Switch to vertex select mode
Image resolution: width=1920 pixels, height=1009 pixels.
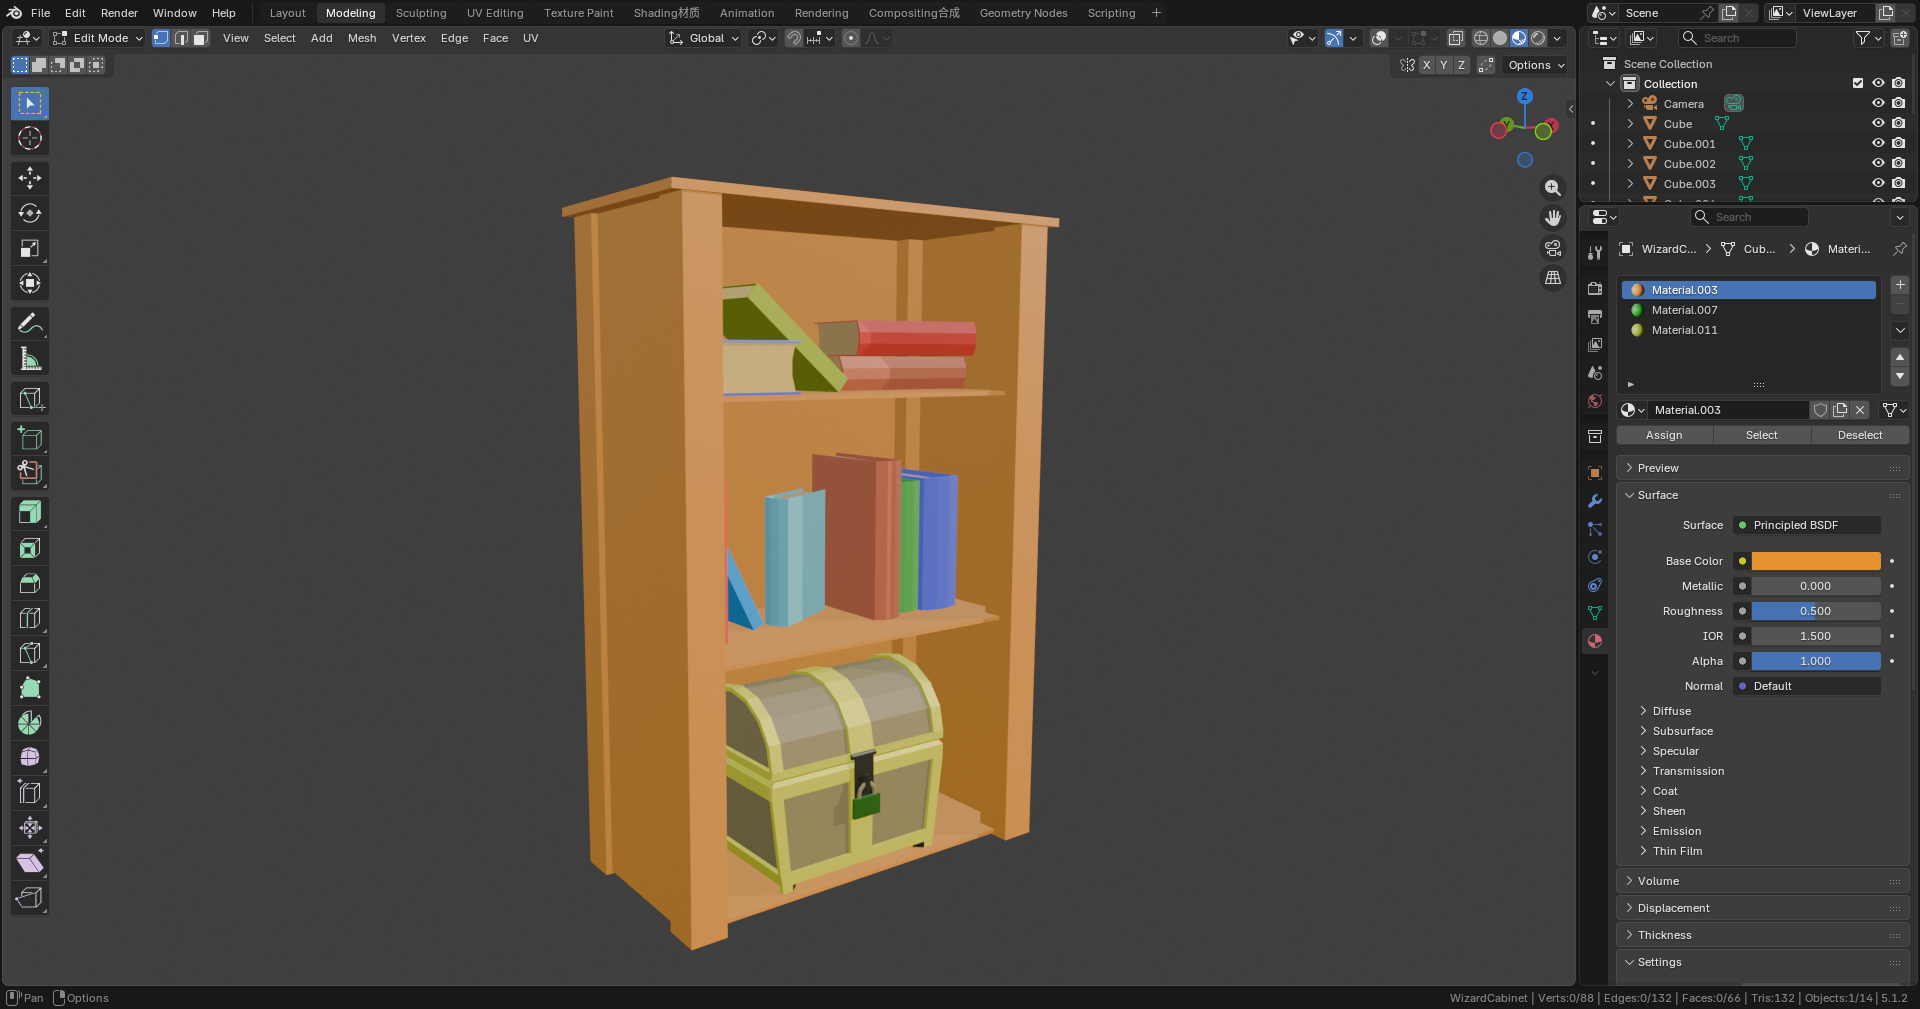tap(161, 38)
